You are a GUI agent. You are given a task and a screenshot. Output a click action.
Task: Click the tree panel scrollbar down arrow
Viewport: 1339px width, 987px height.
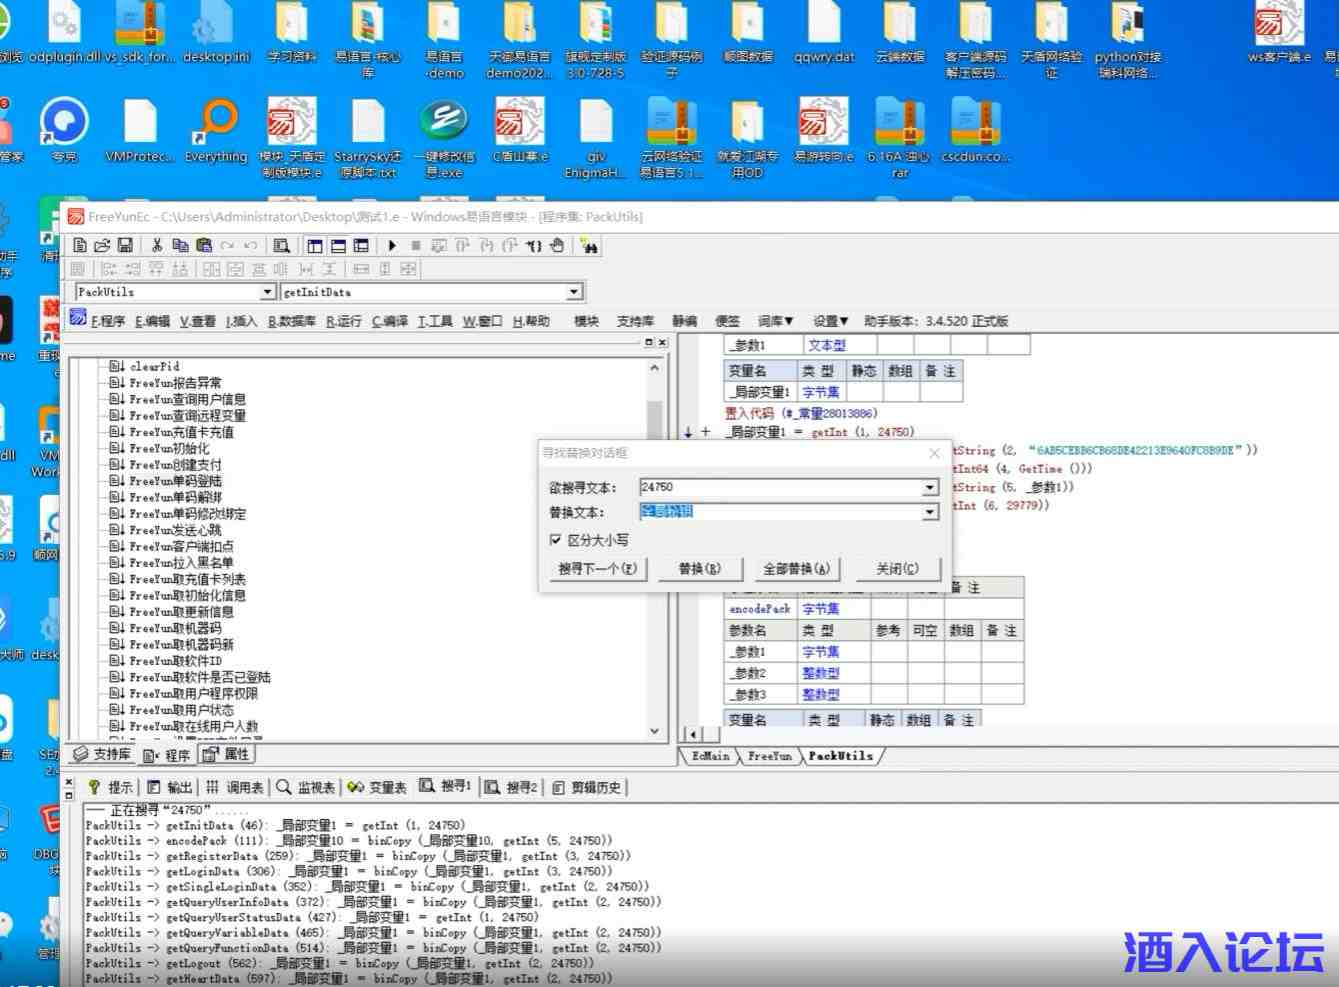[655, 731]
